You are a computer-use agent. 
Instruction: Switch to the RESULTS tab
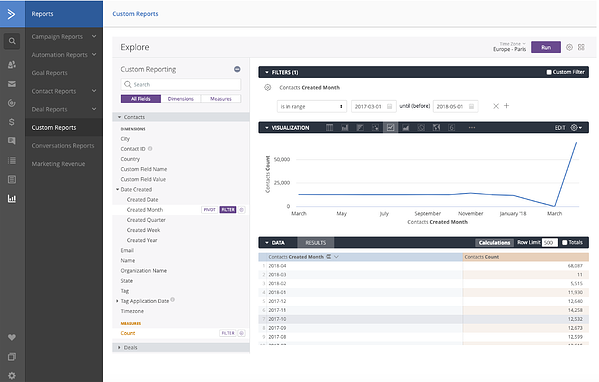(x=316, y=243)
